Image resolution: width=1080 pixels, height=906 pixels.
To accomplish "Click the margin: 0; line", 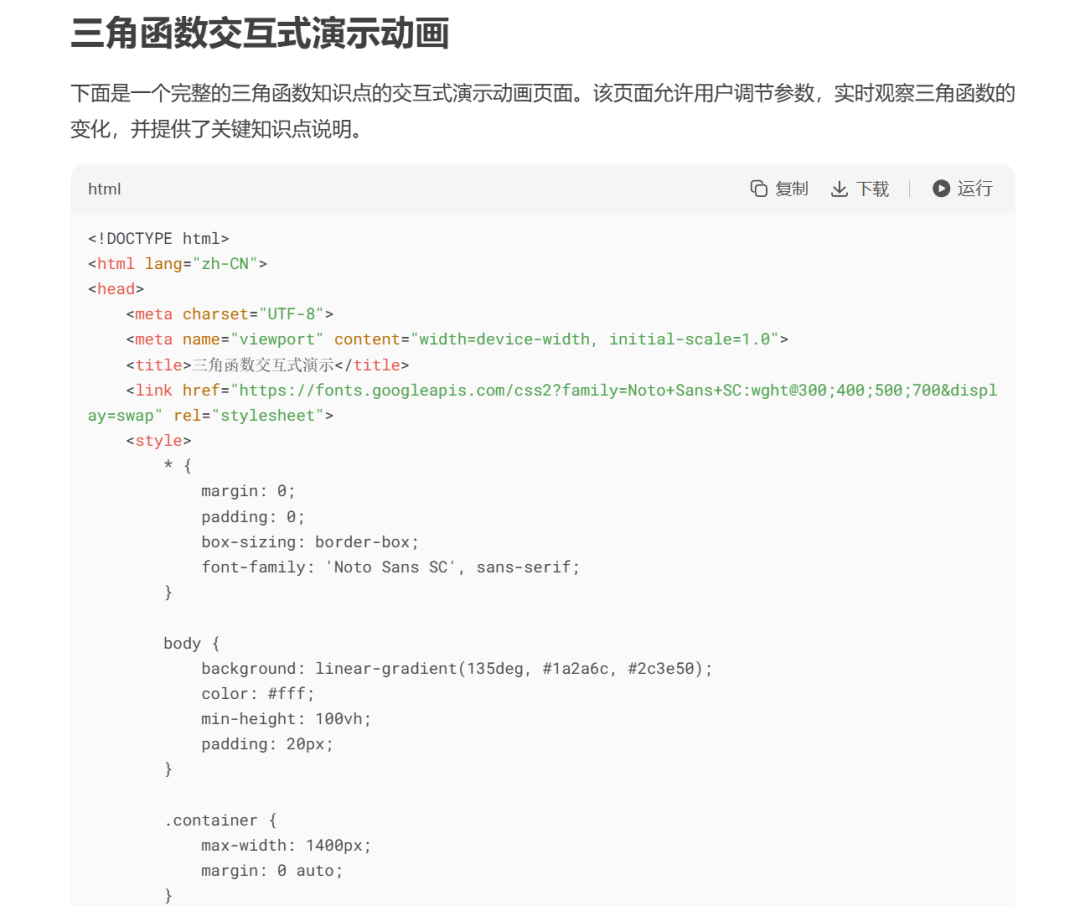I will point(248,491).
